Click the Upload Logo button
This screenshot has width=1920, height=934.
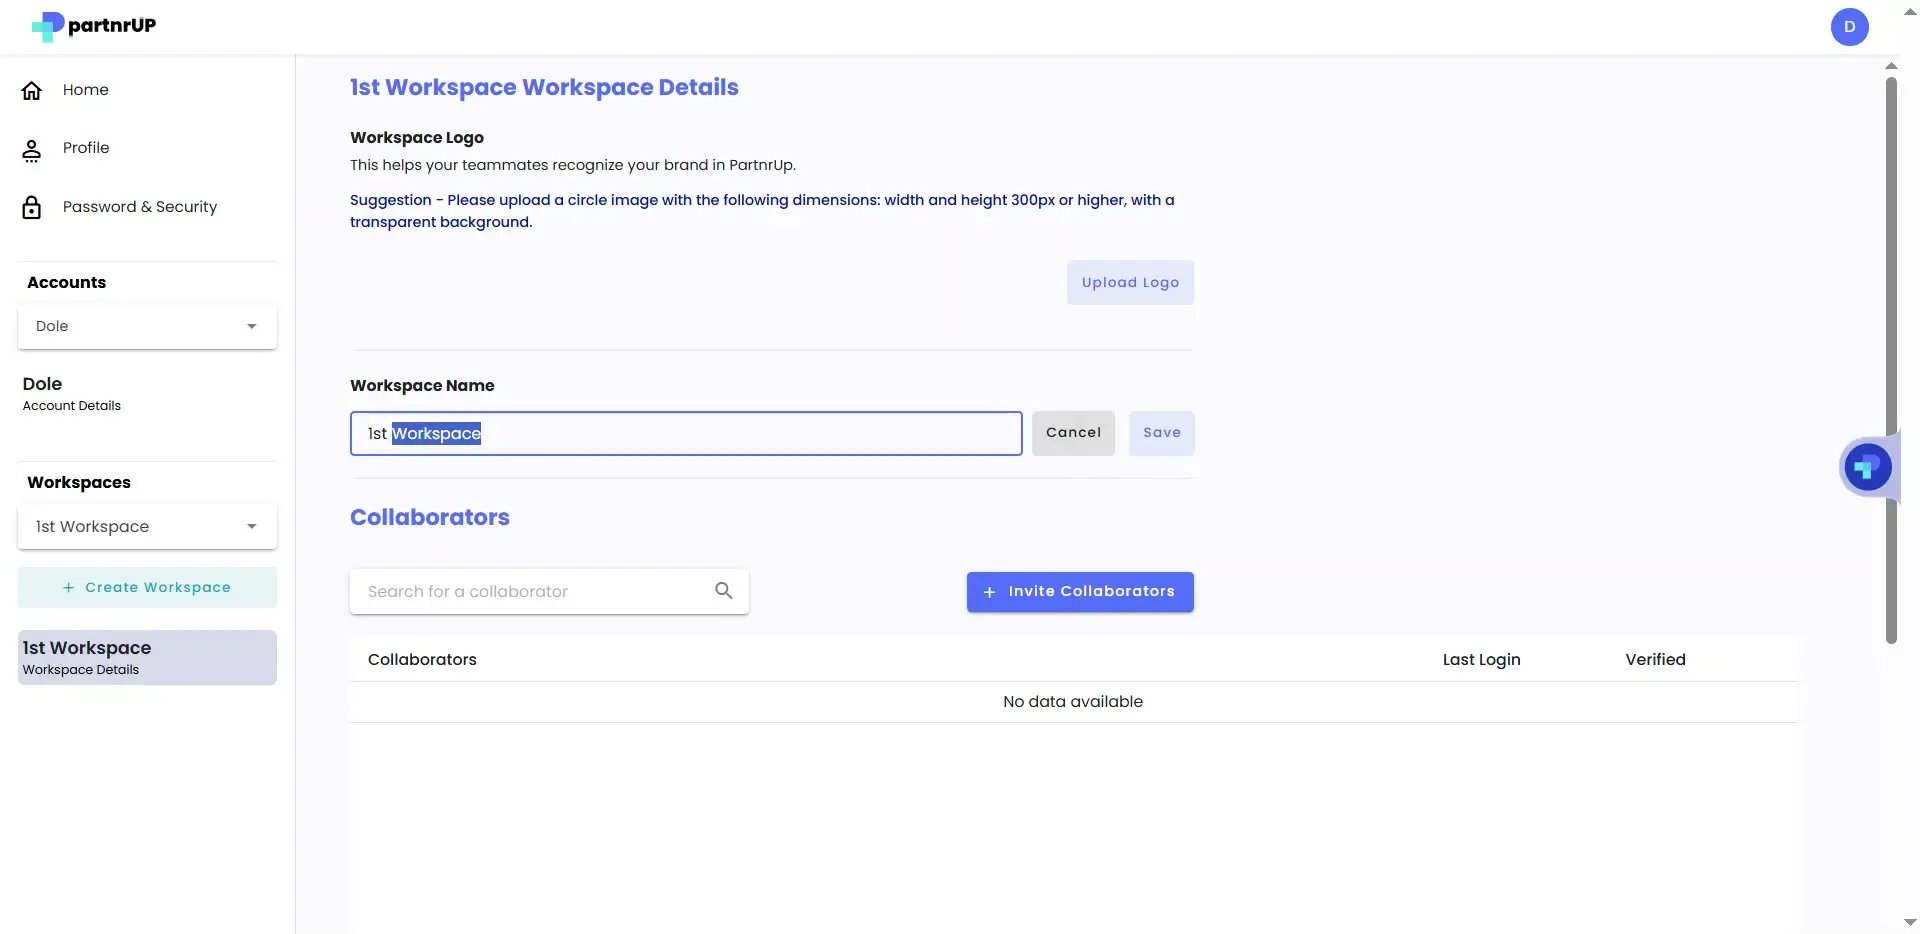click(x=1130, y=282)
